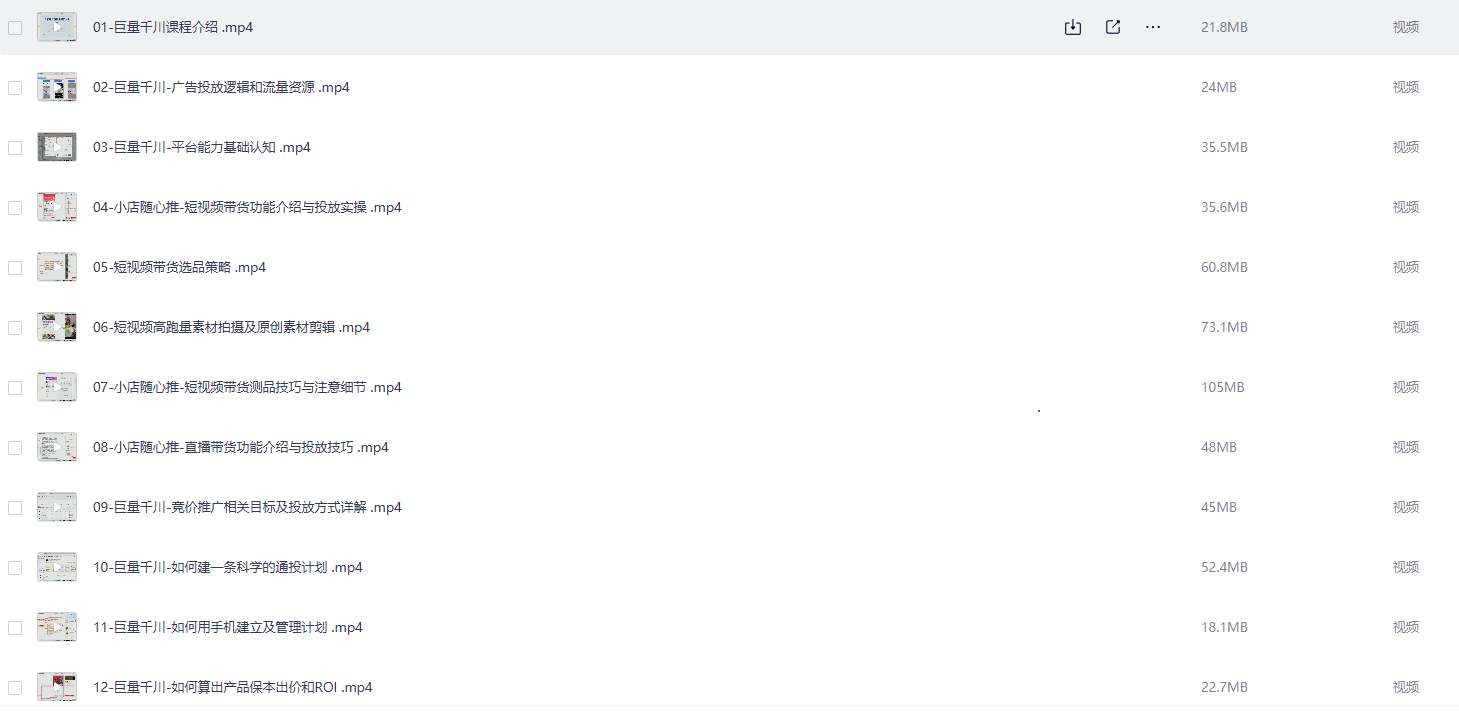Screen dimensions: 1459x713
Task: Open video thumbnail for 06-短视频高跑量素材拍摄
Action: point(57,327)
